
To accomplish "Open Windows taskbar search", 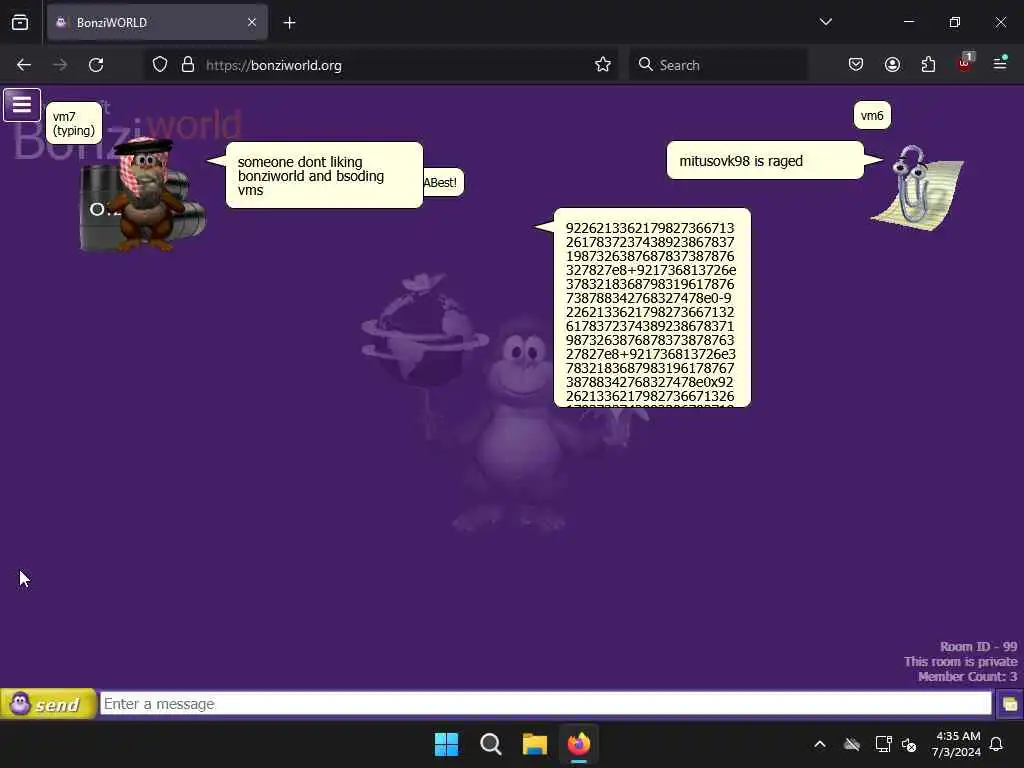I will click(490, 744).
